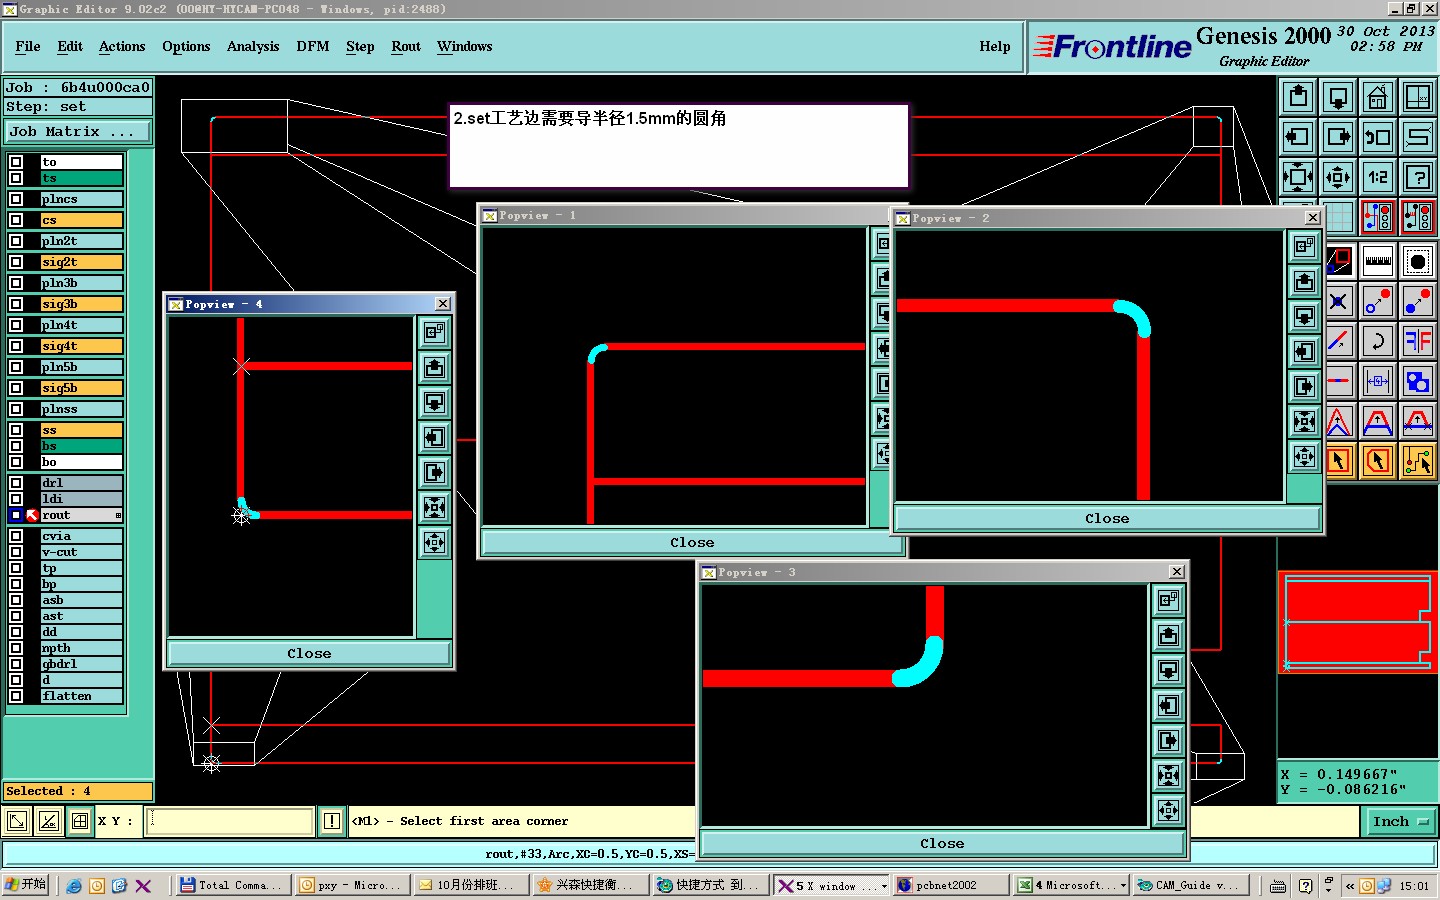Toggle the 'rout' layer checkbox
1440x900 pixels.
(x=16, y=515)
